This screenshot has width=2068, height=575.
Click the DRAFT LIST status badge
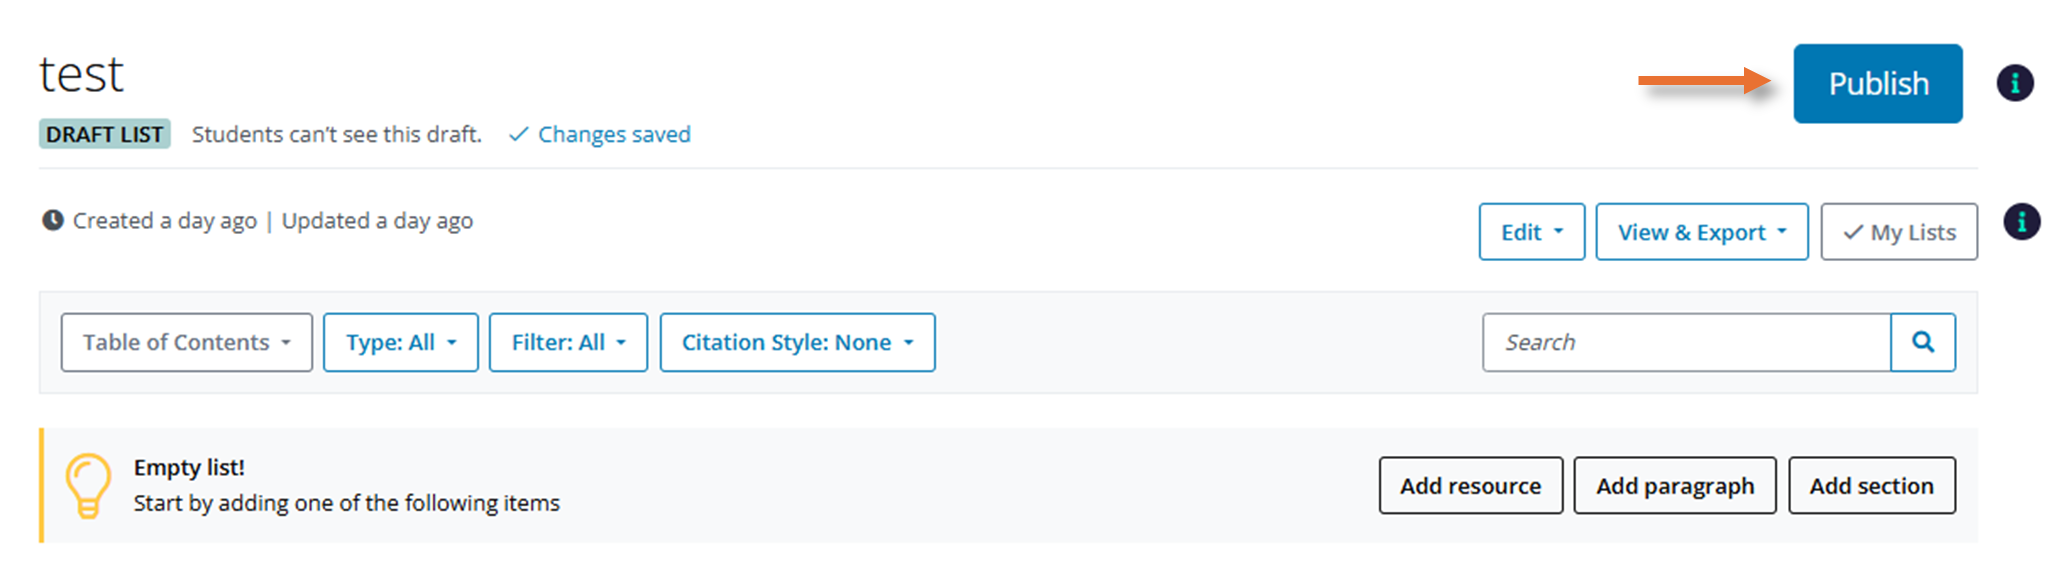105,134
